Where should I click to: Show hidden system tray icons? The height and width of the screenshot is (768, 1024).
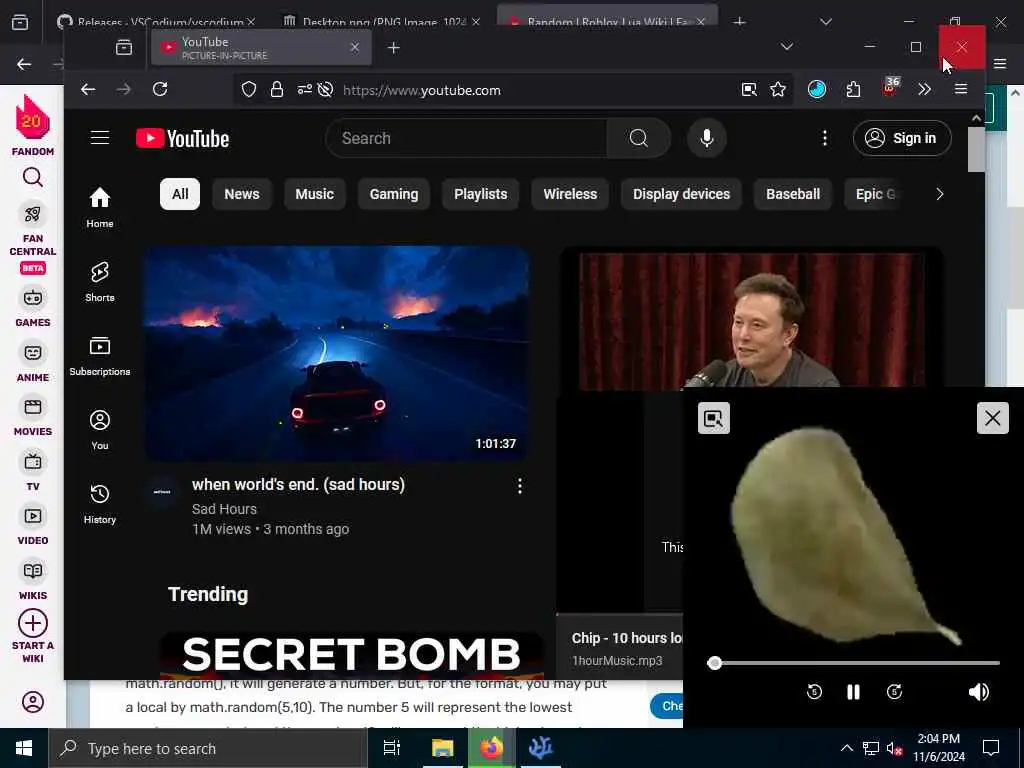click(x=846, y=748)
